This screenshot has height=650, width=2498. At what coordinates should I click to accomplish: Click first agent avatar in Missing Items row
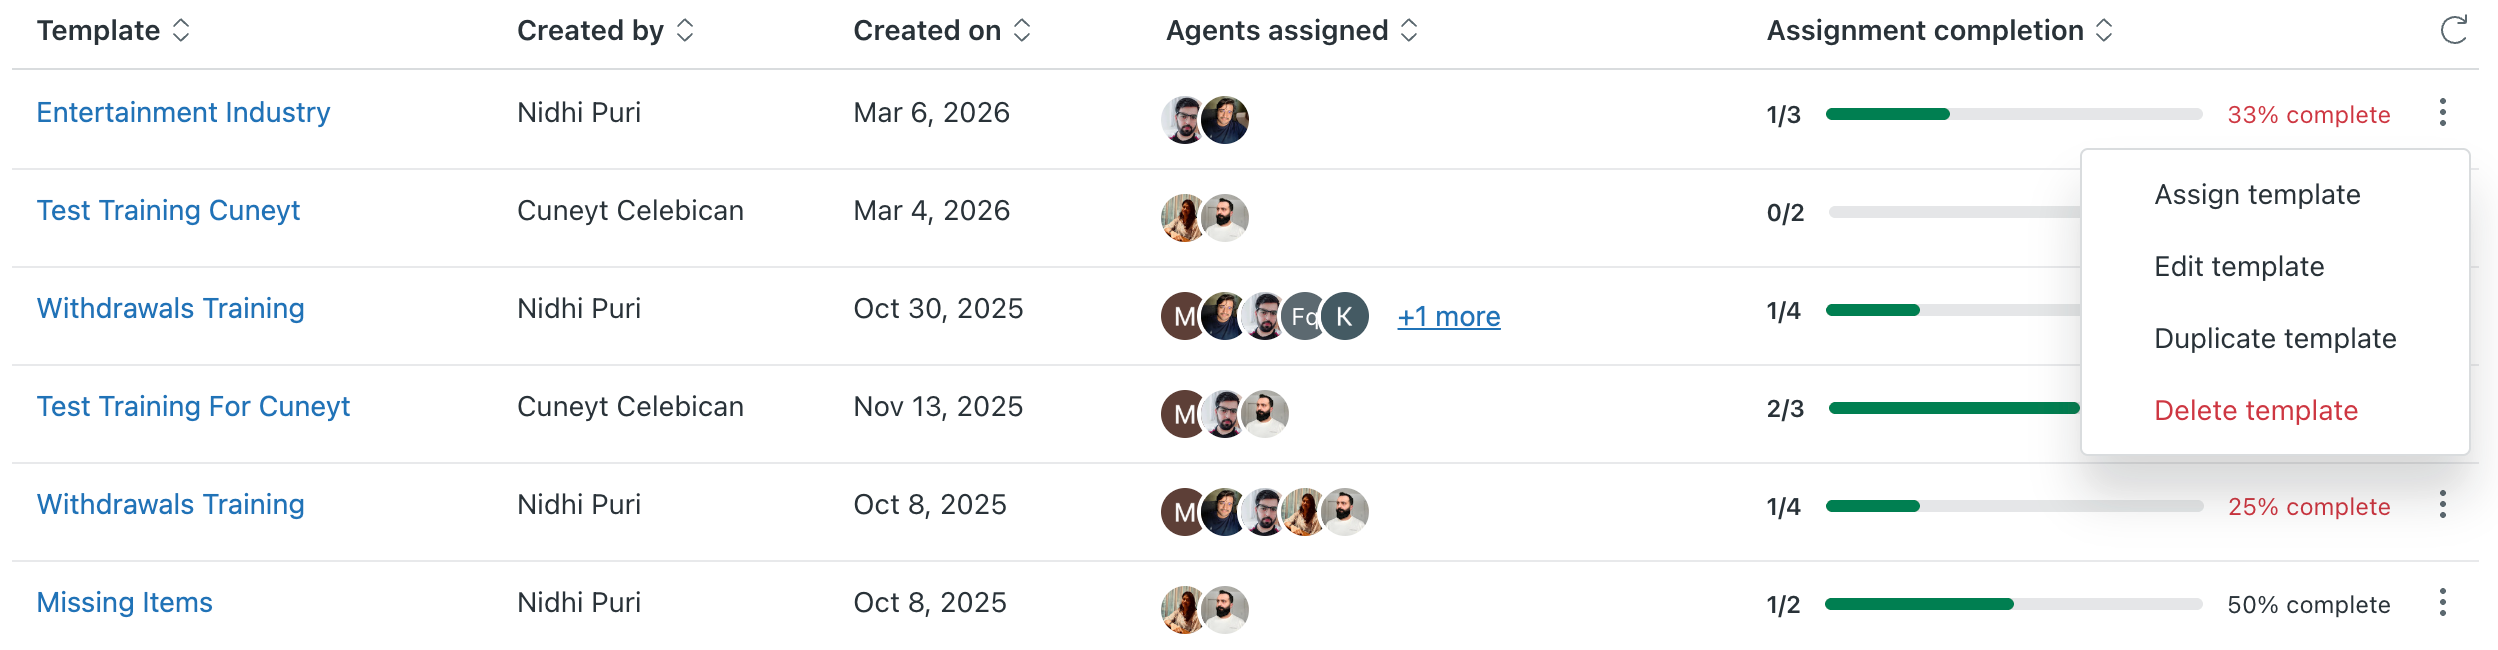coord(1184,610)
